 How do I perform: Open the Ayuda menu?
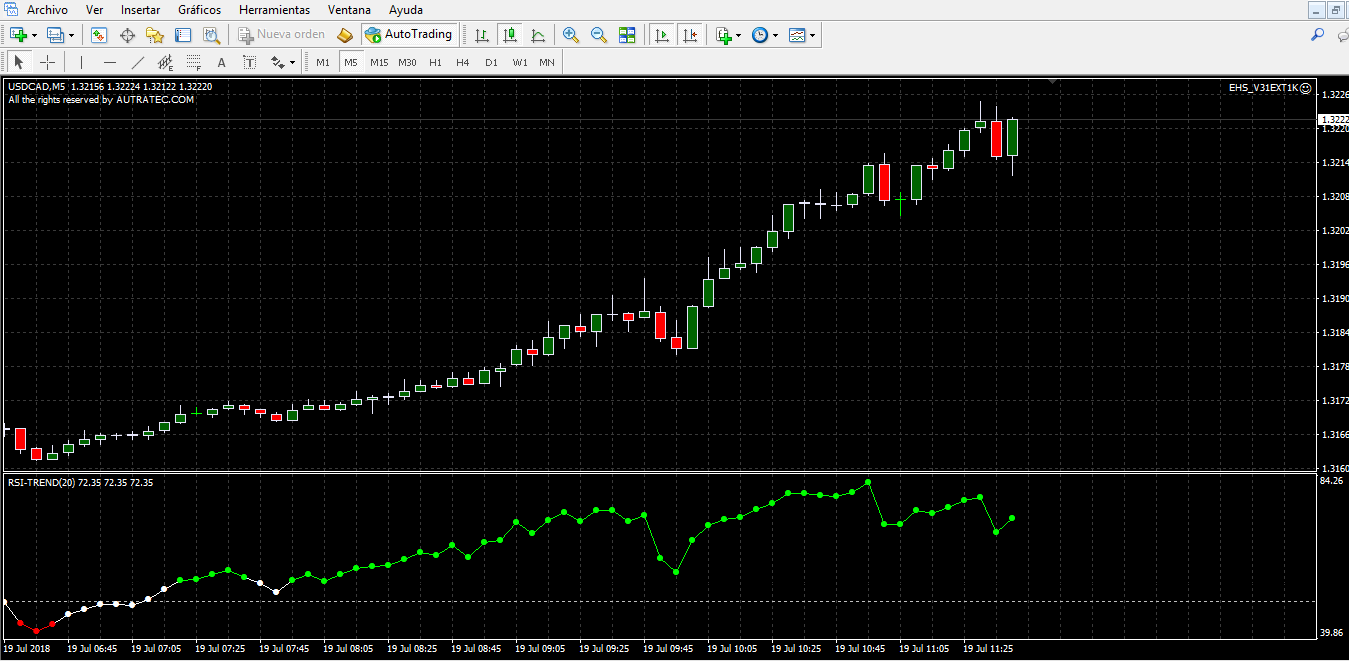coord(406,10)
